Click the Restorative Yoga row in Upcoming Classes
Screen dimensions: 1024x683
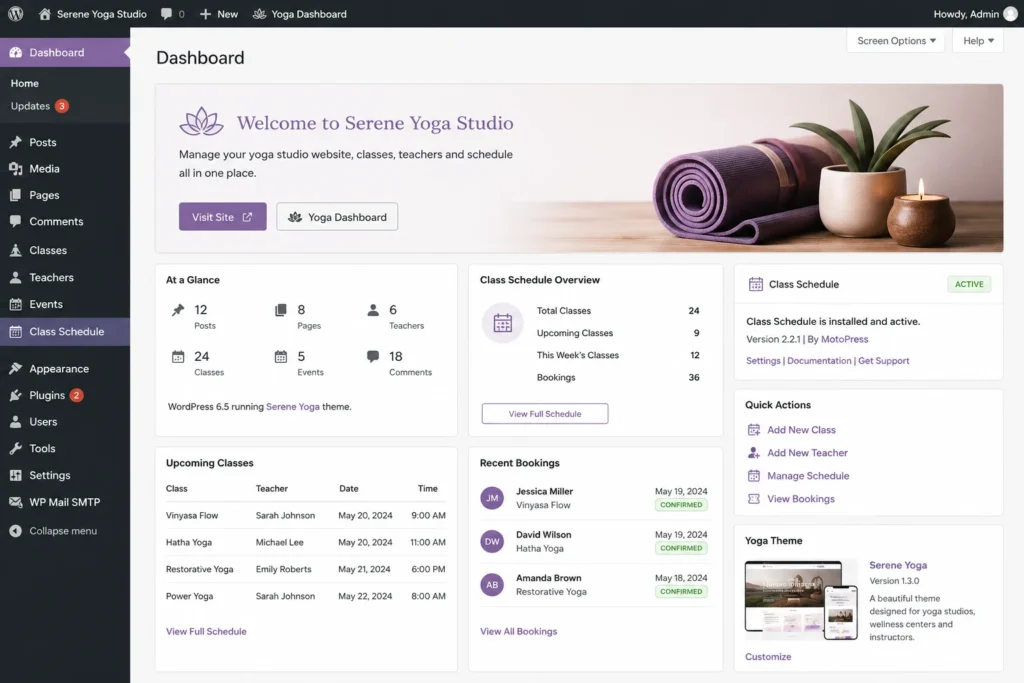click(306, 569)
